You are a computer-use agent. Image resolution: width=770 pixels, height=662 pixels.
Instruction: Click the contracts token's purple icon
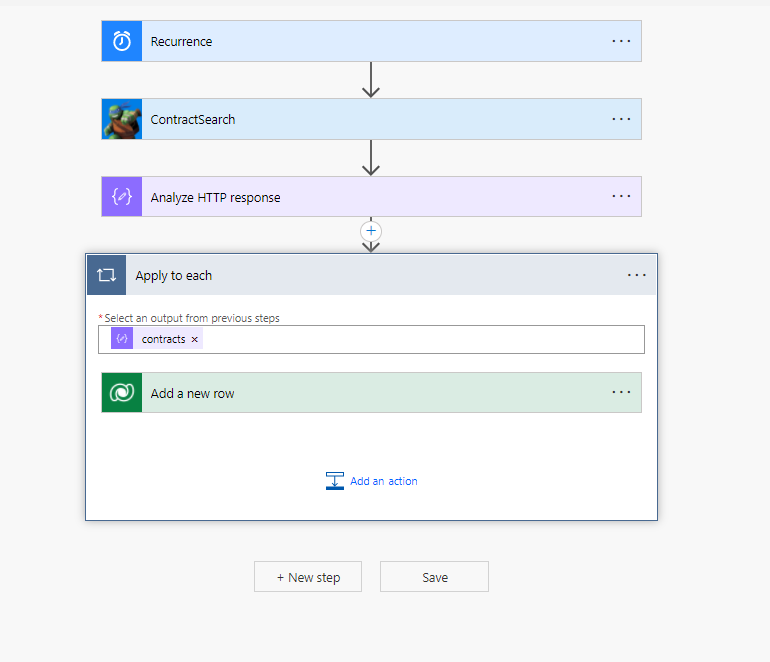(x=122, y=339)
